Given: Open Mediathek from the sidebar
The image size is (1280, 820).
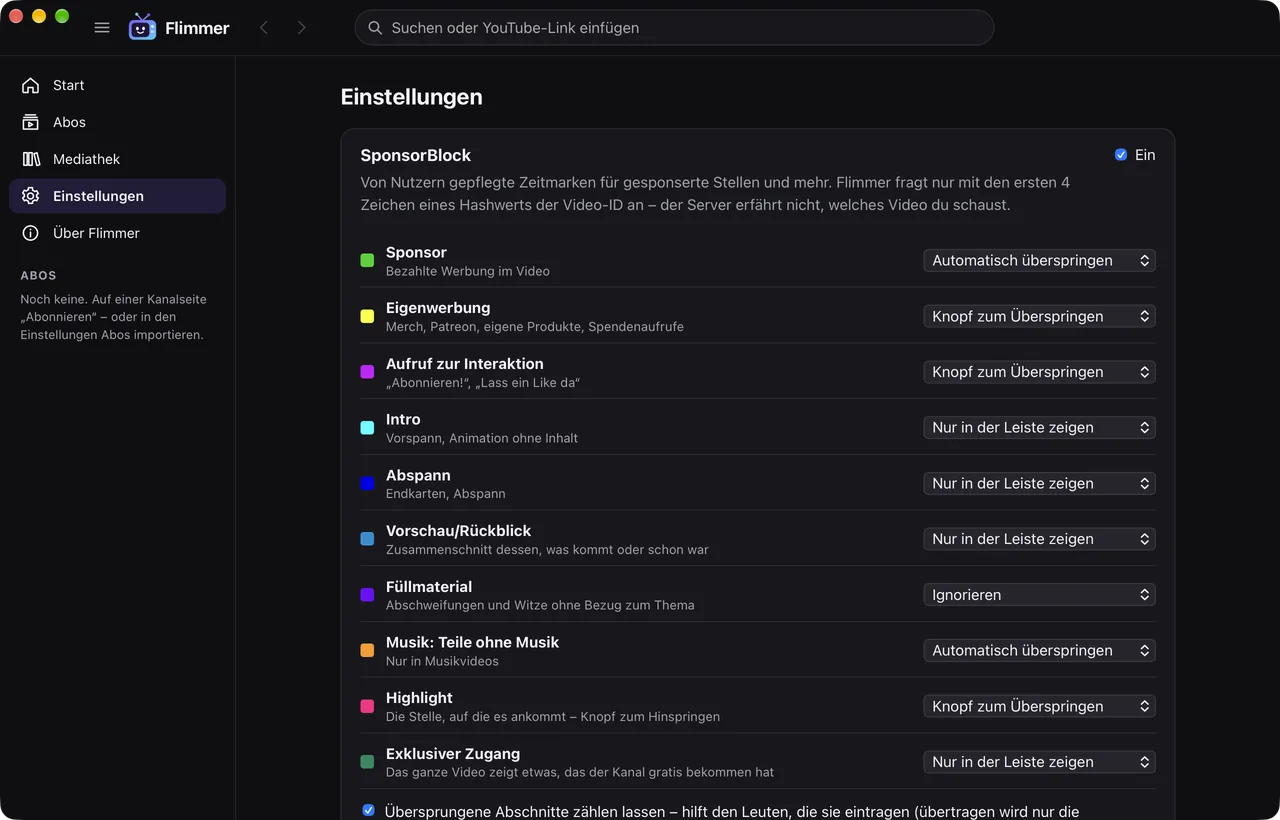Looking at the screenshot, I should click(x=117, y=159).
